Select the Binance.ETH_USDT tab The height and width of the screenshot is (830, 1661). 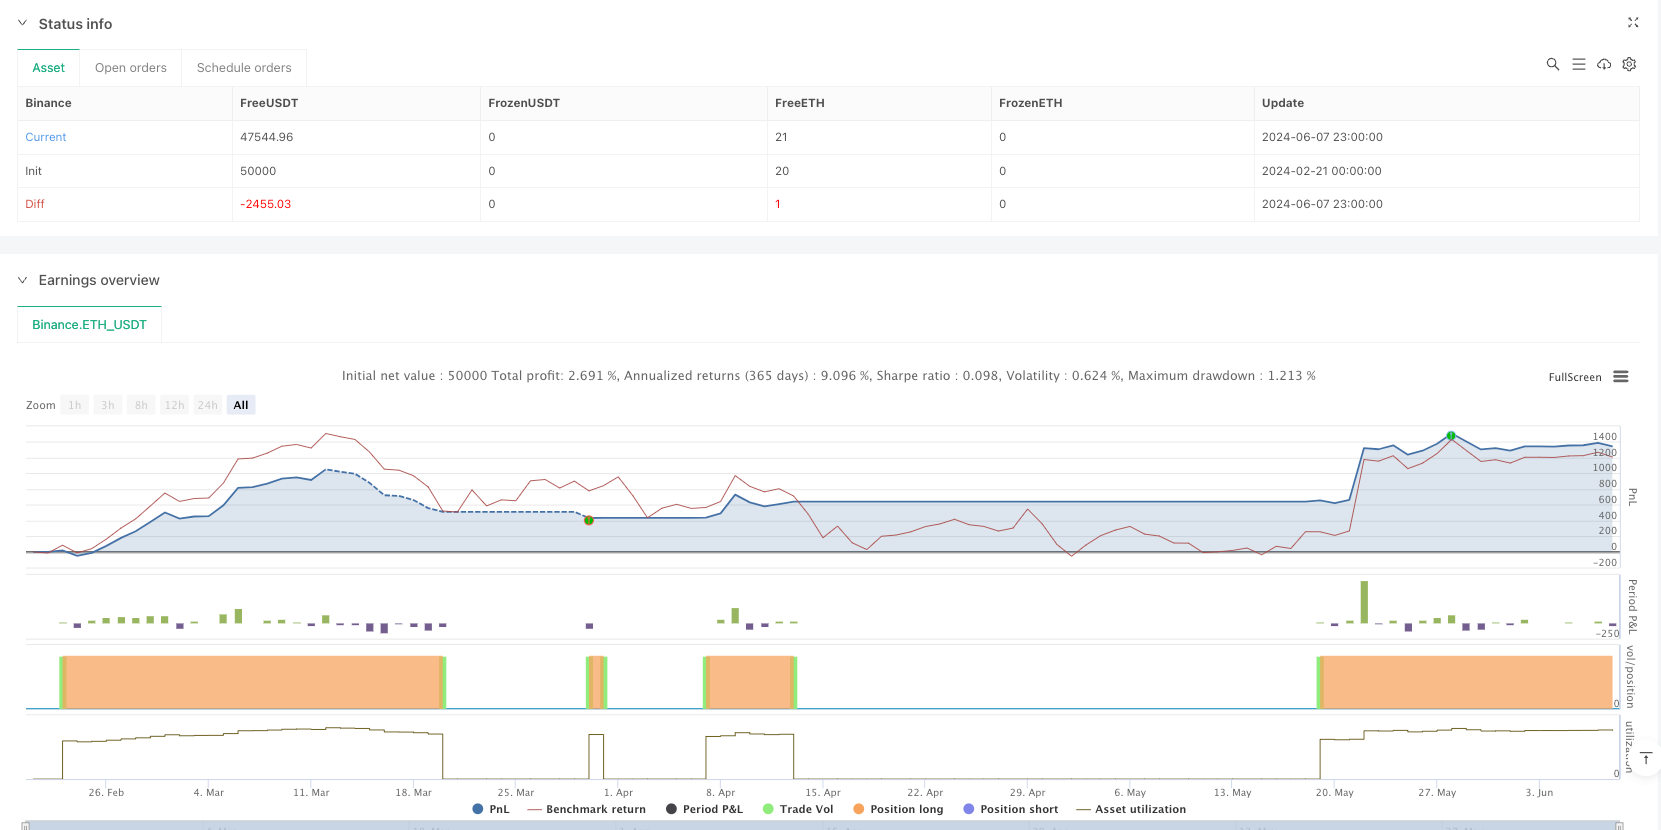89,325
